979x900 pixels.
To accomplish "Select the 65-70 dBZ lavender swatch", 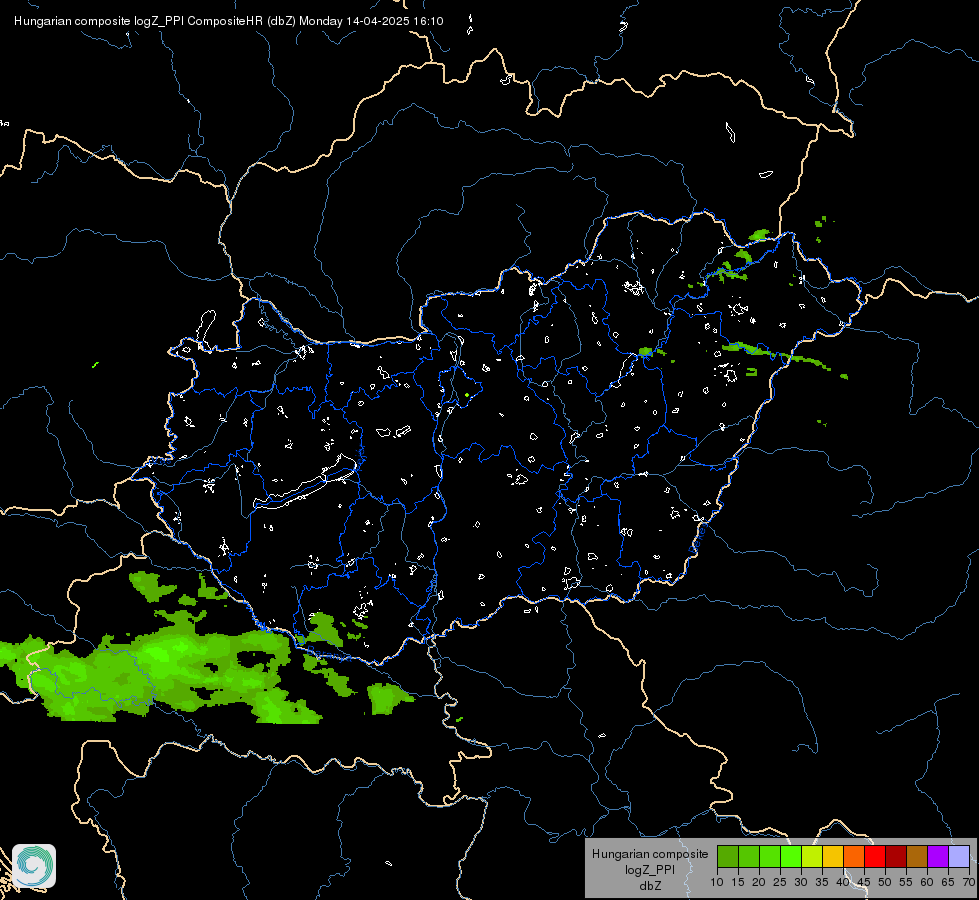I will (959, 856).
